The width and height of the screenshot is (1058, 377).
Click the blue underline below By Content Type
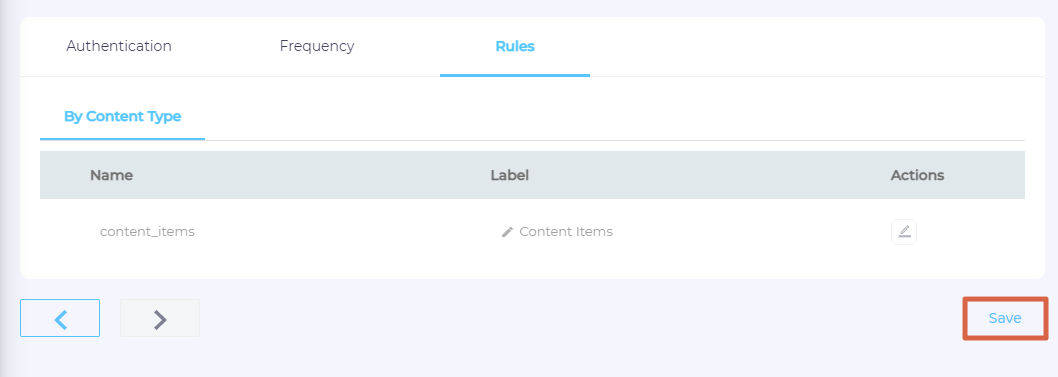pos(122,139)
